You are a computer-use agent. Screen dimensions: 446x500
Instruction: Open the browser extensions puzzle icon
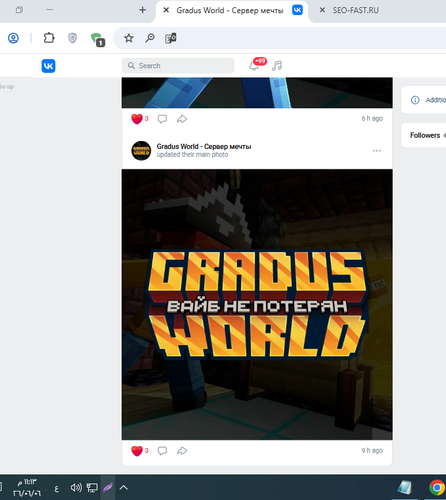tap(49, 38)
